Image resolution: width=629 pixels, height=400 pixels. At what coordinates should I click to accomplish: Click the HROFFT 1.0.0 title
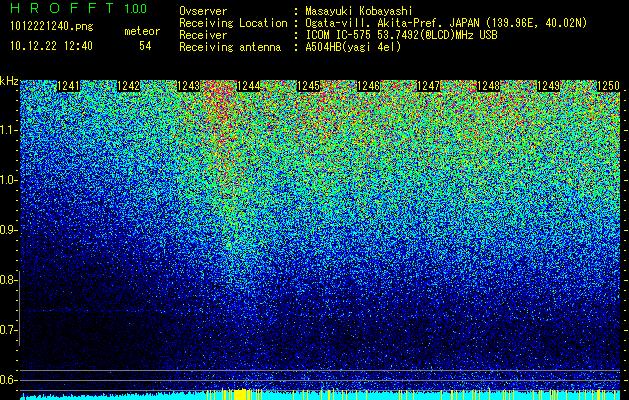pos(79,8)
